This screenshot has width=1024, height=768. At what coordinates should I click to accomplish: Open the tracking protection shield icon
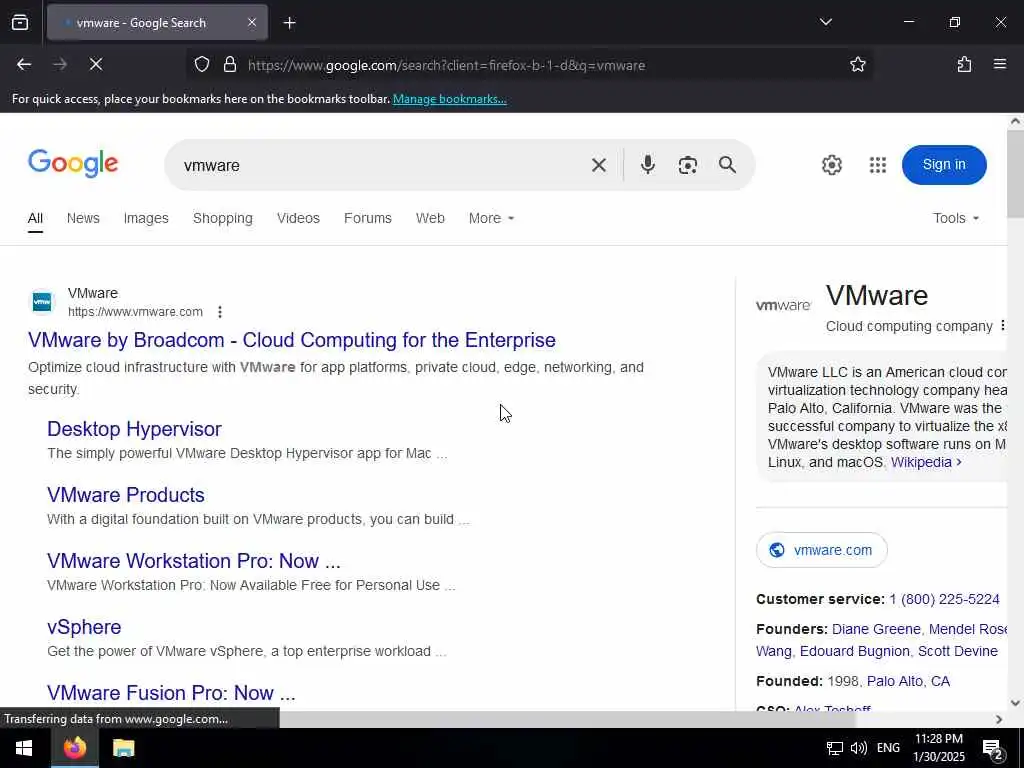point(202,64)
